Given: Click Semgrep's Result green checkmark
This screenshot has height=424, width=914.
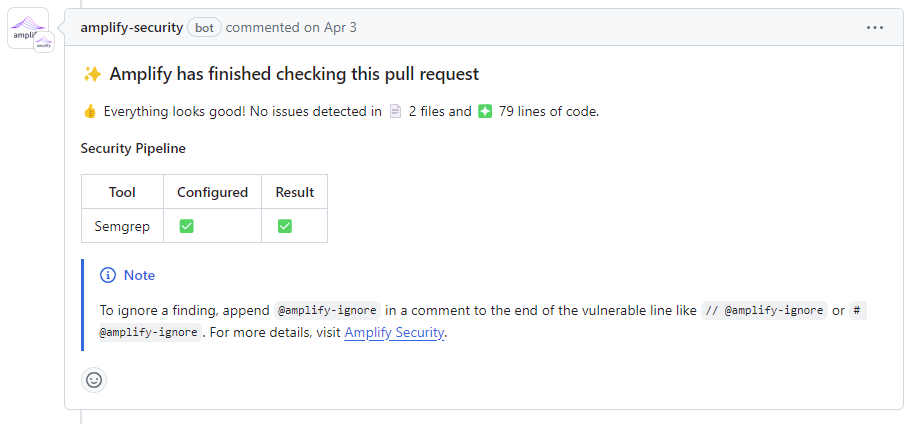Looking at the screenshot, I should click(x=284, y=226).
